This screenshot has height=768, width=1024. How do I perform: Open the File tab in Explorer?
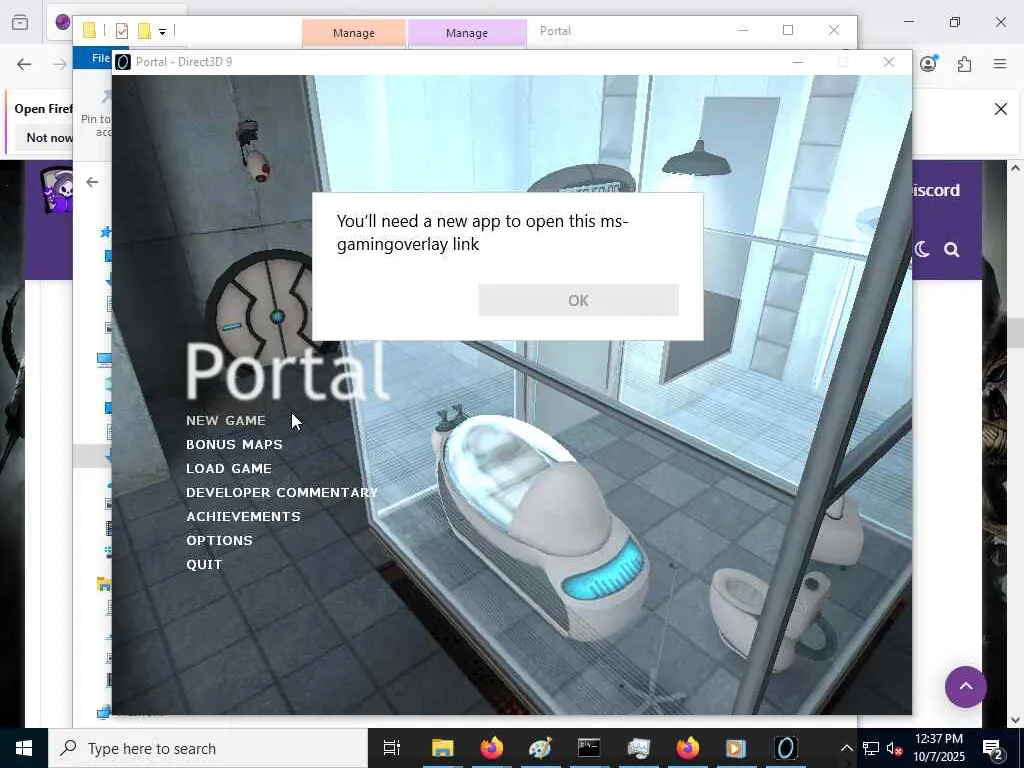point(101,58)
